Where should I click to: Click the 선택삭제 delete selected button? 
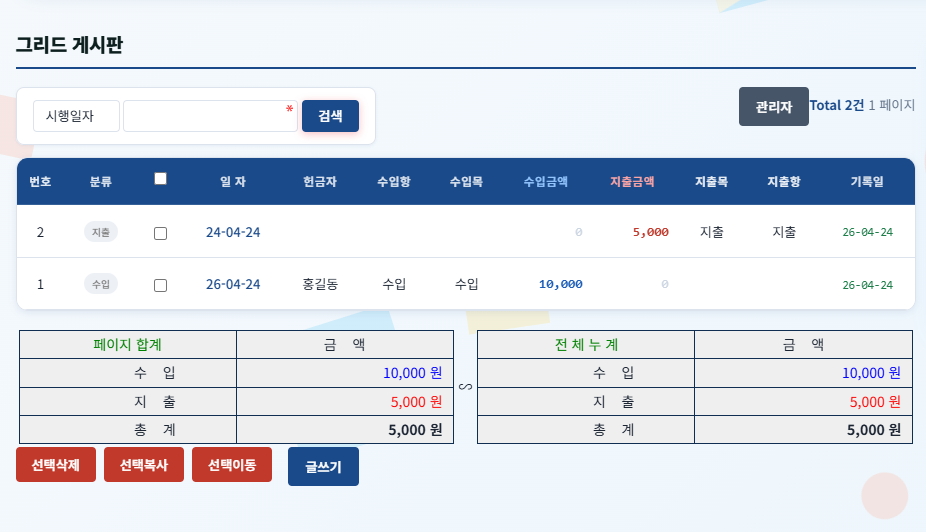point(56,465)
